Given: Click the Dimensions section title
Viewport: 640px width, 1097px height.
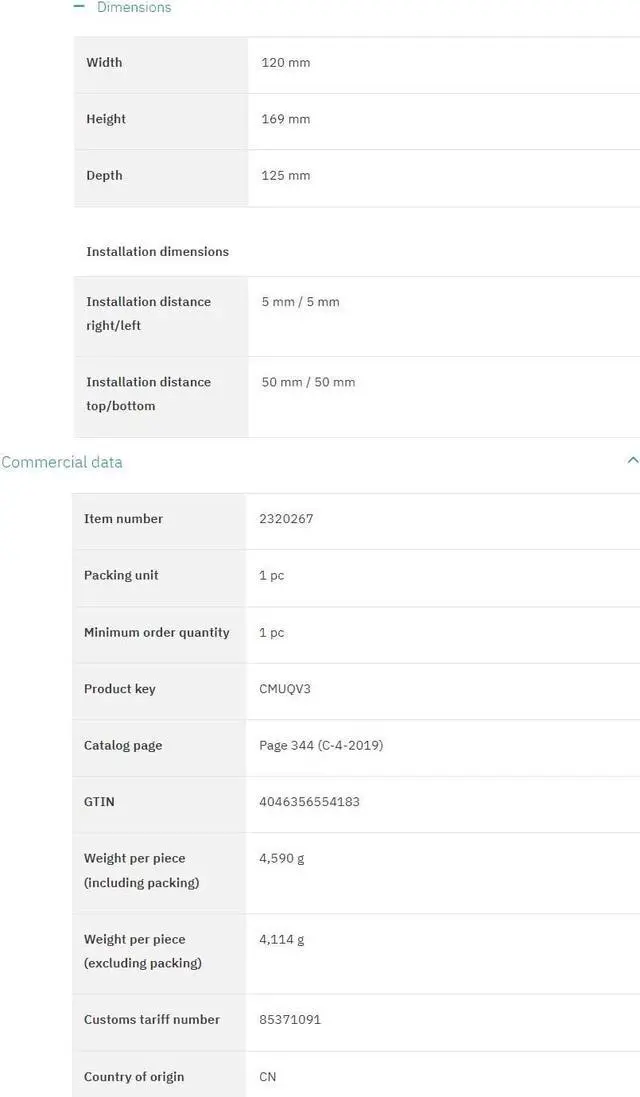Looking at the screenshot, I should (x=134, y=7).
